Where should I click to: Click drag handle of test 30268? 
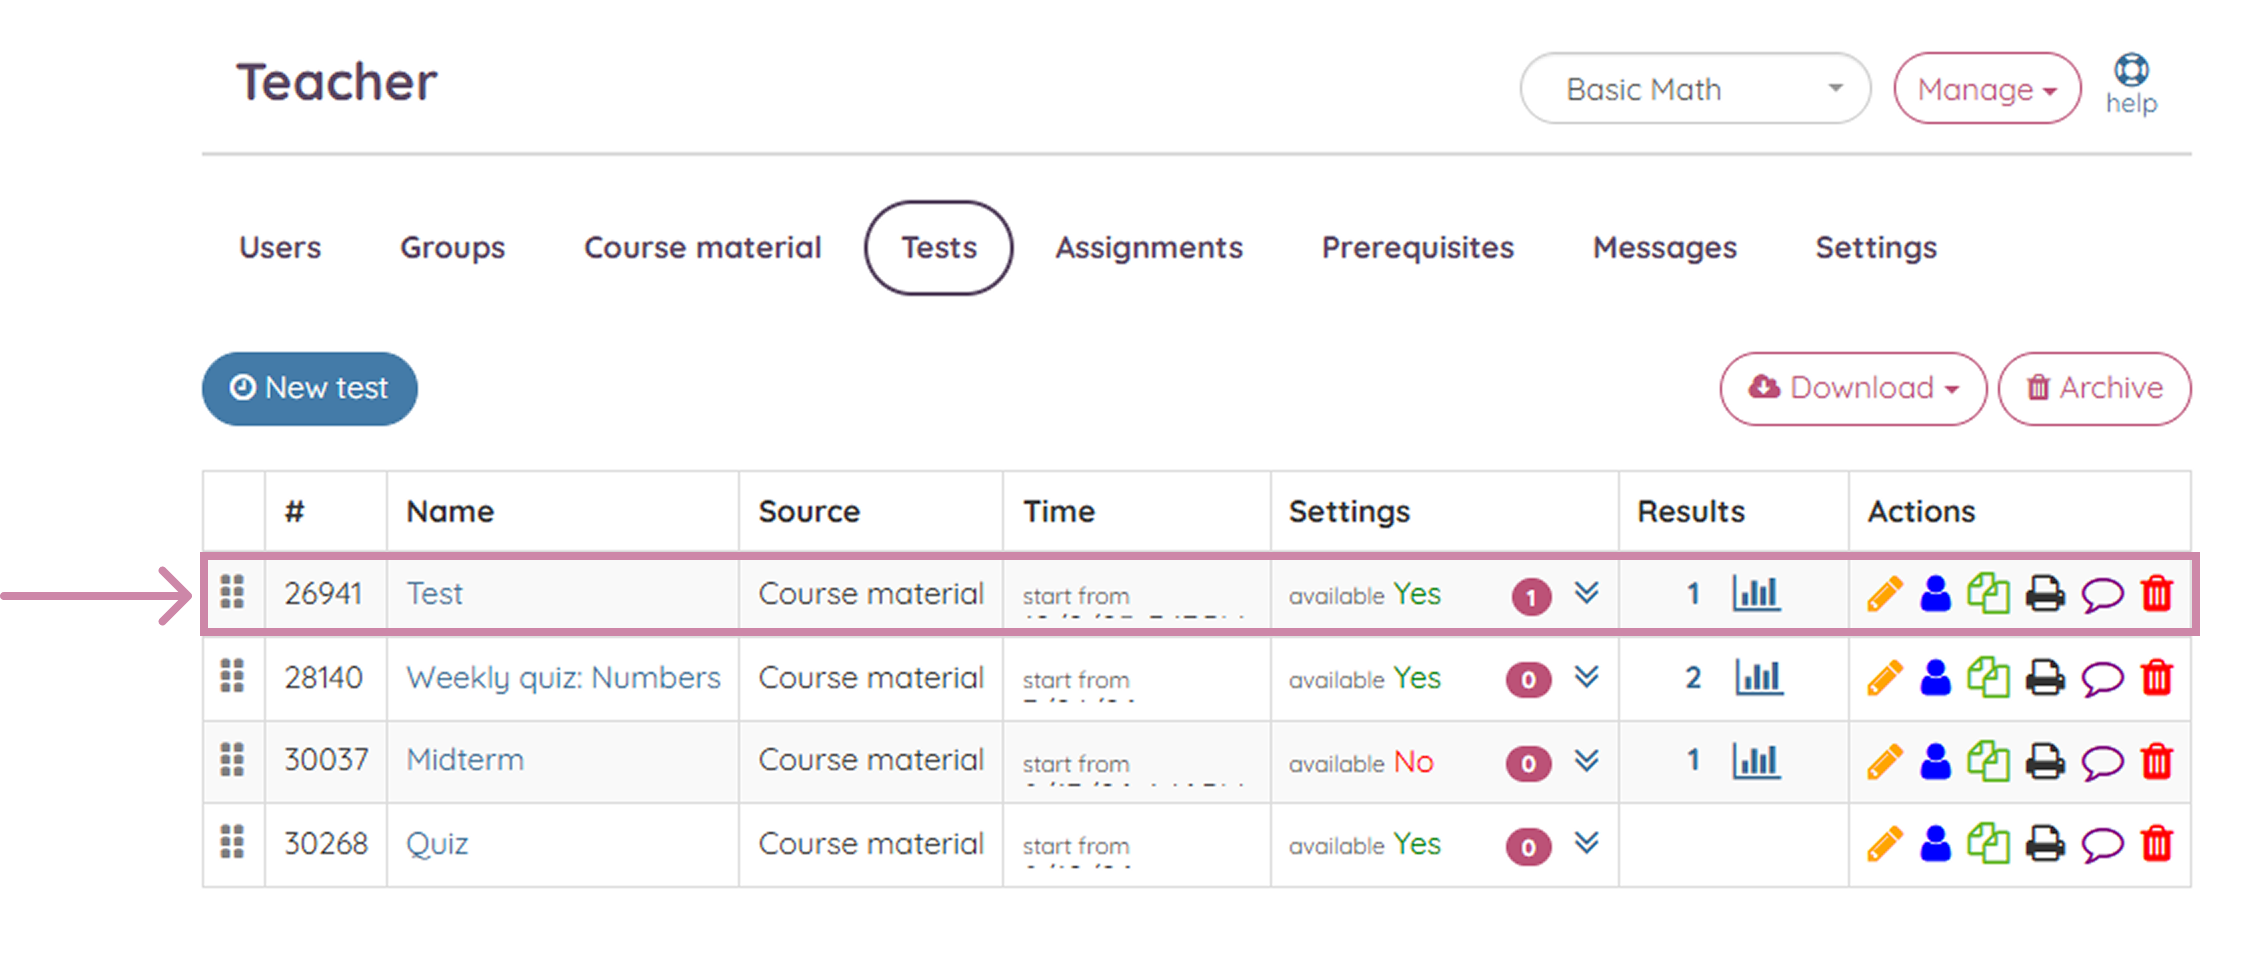(x=232, y=842)
